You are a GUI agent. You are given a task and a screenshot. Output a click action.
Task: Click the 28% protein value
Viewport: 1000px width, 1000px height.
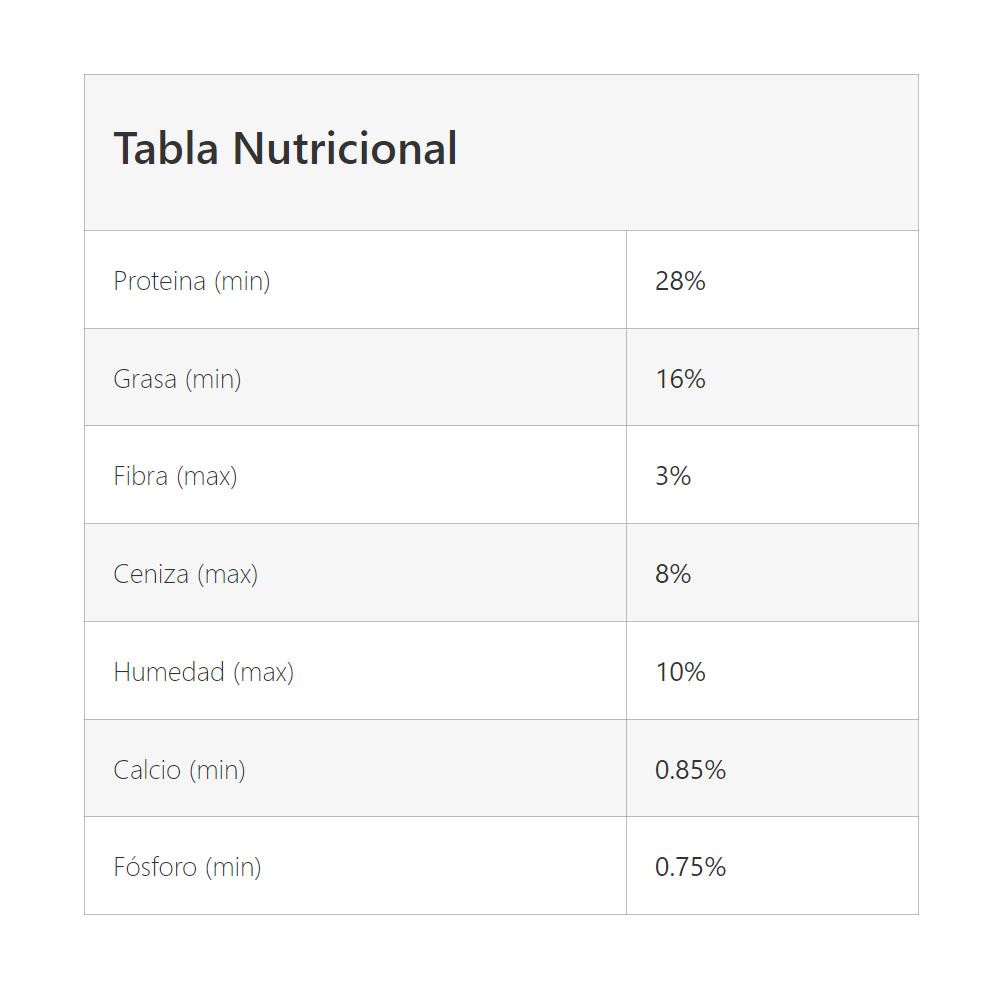coord(680,281)
